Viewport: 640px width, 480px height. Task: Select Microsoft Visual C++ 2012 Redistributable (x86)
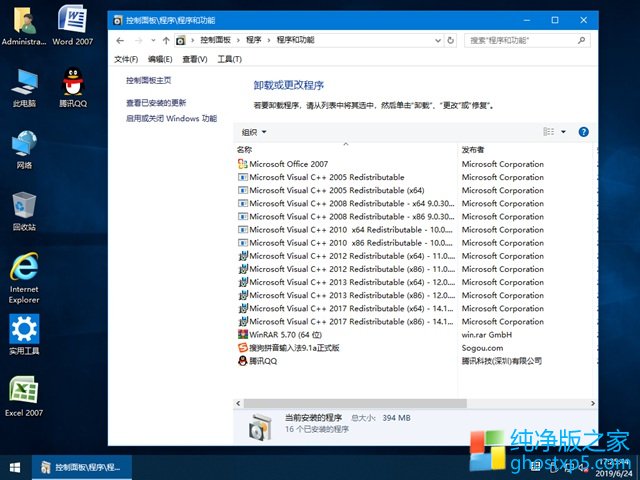pos(345,269)
